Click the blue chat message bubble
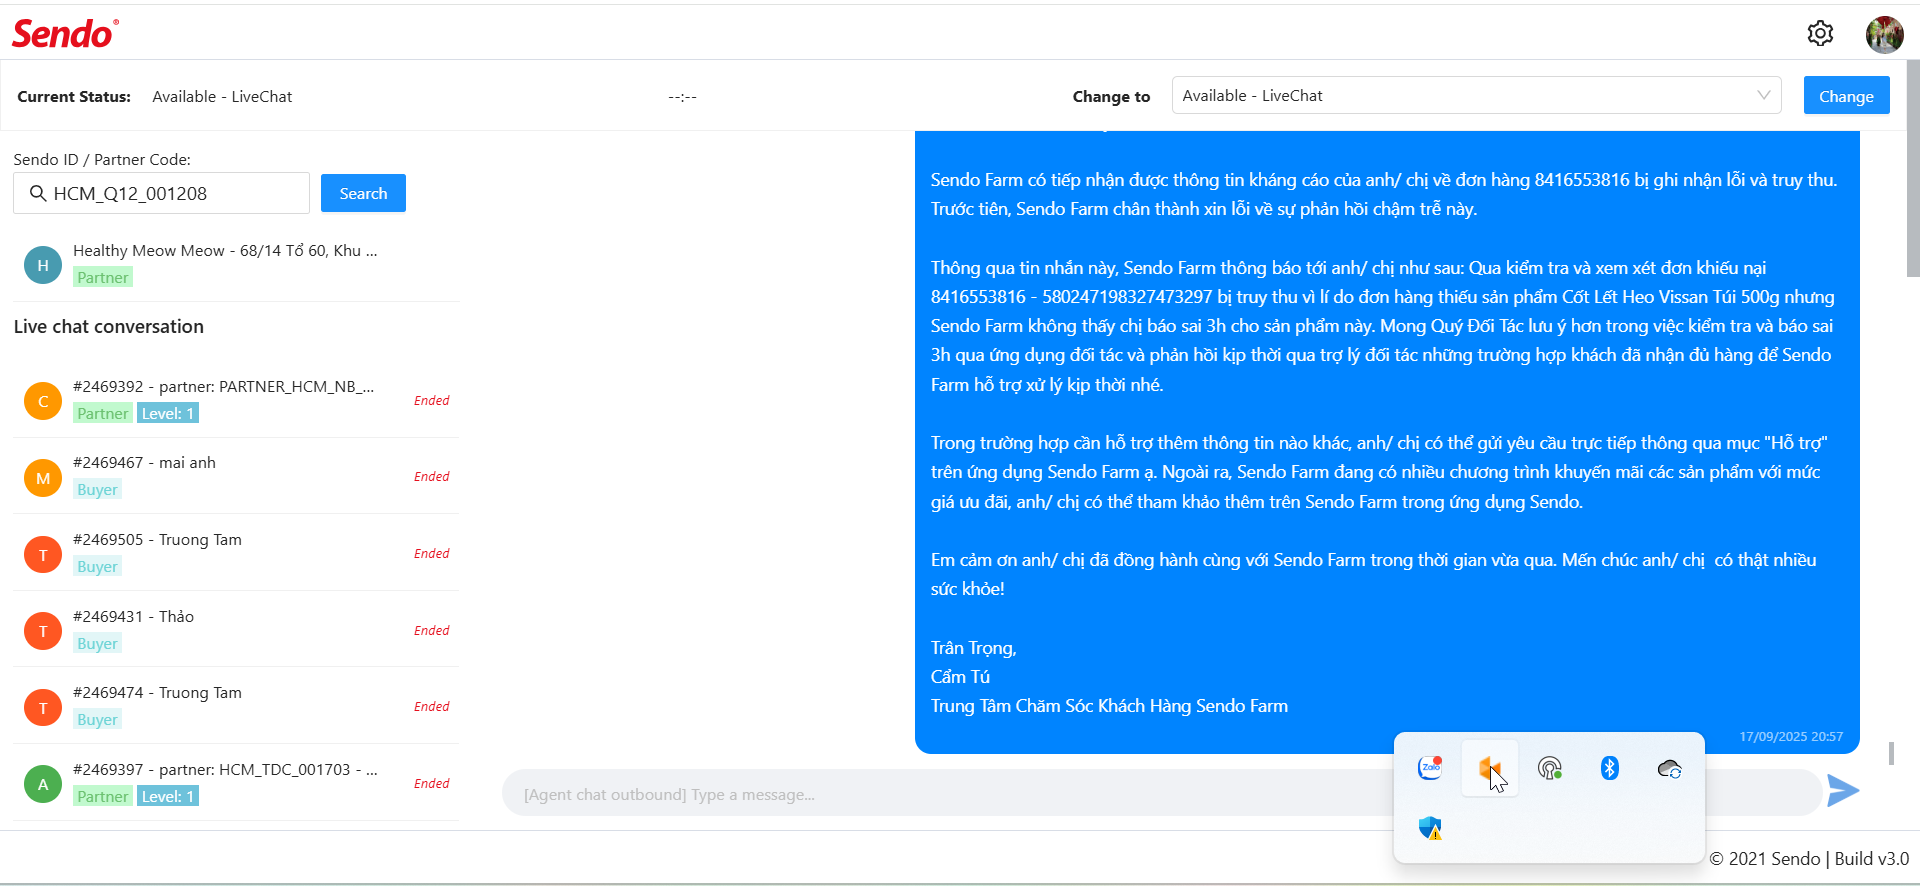This screenshot has height=886, width=1920. click(1387, 440)
